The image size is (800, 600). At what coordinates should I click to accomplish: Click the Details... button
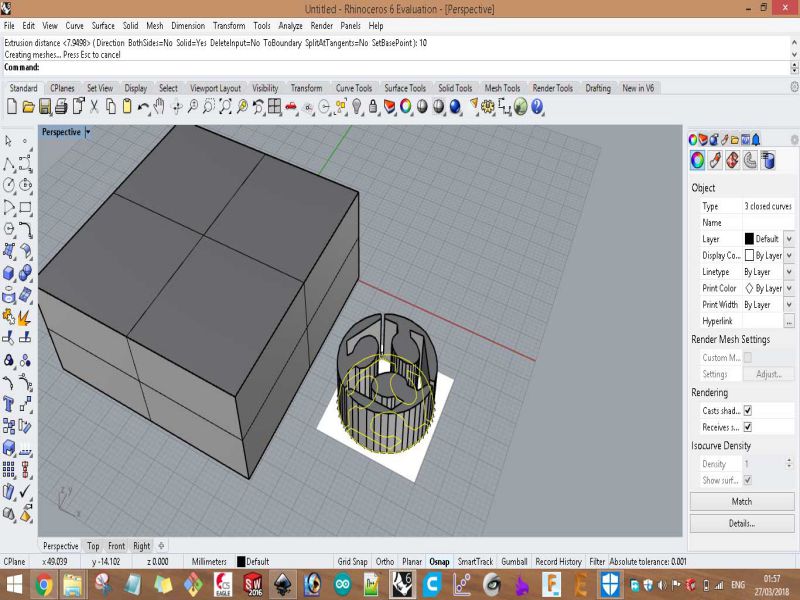click(x=741, y=523)
